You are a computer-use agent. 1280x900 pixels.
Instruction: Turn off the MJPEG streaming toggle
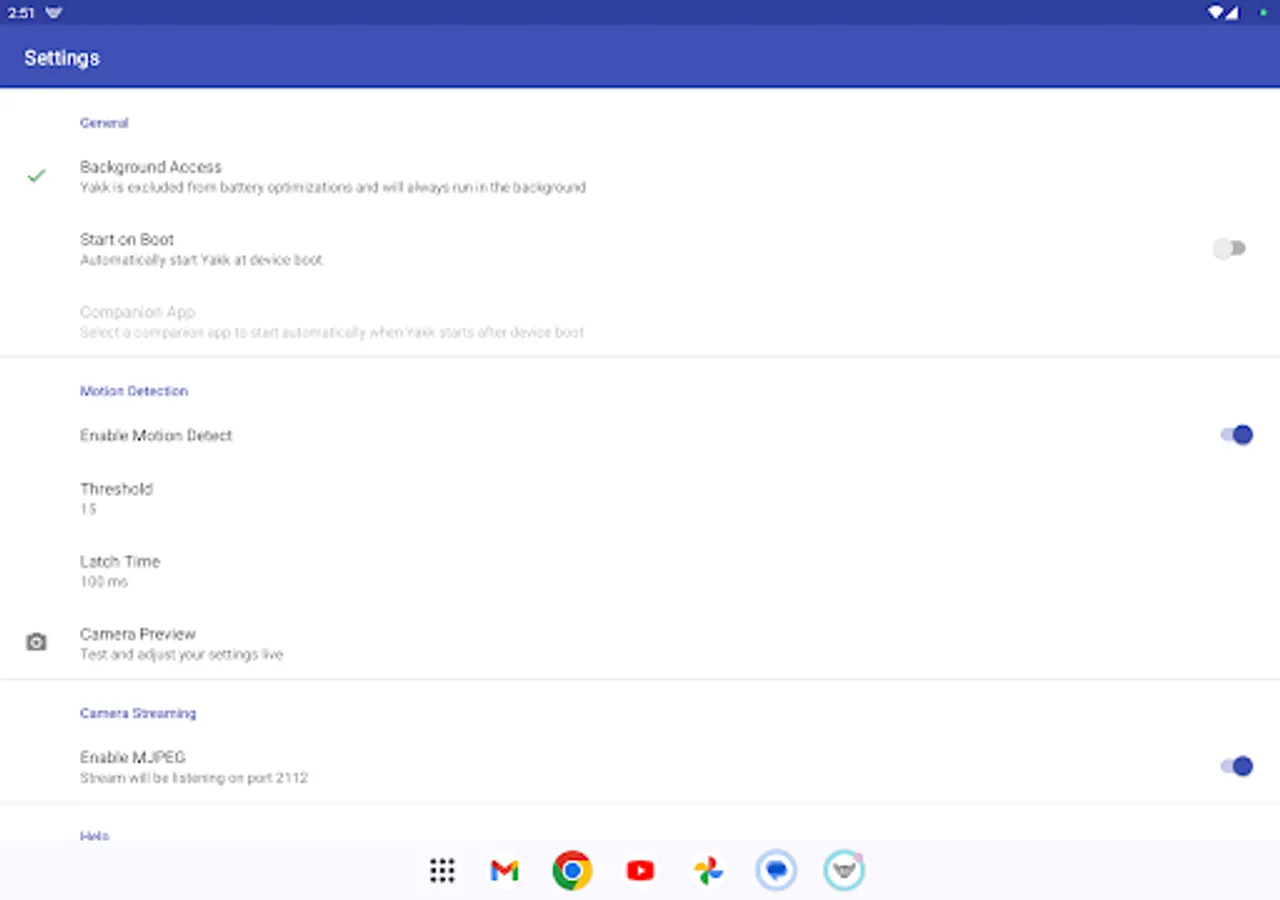(x=1238, y=766)
